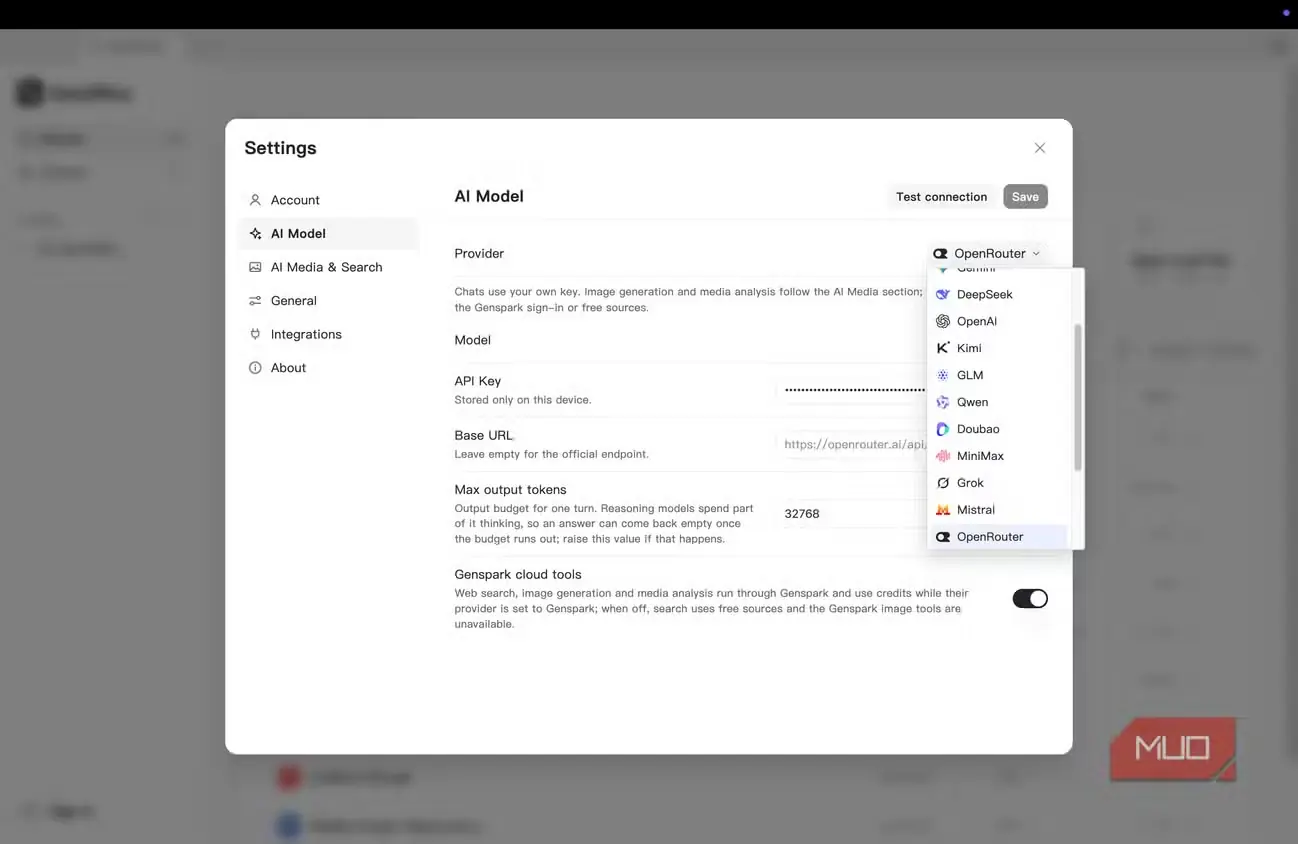This screenshot has height=844, width=1298.
Task: Click the AI Media & Search image icon
Action: [255, 267]
